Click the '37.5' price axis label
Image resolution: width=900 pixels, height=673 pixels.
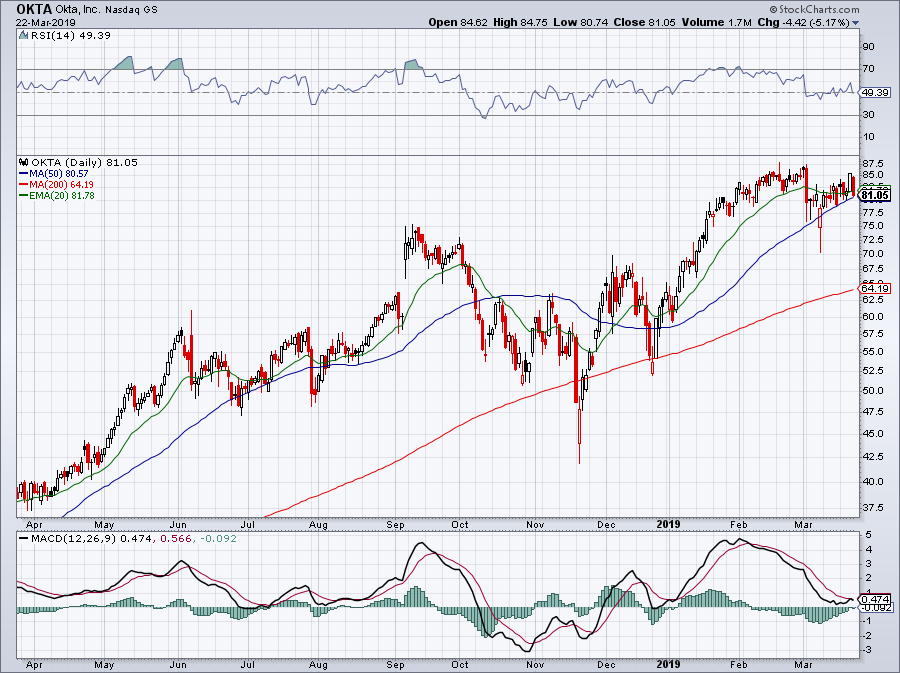872,507
